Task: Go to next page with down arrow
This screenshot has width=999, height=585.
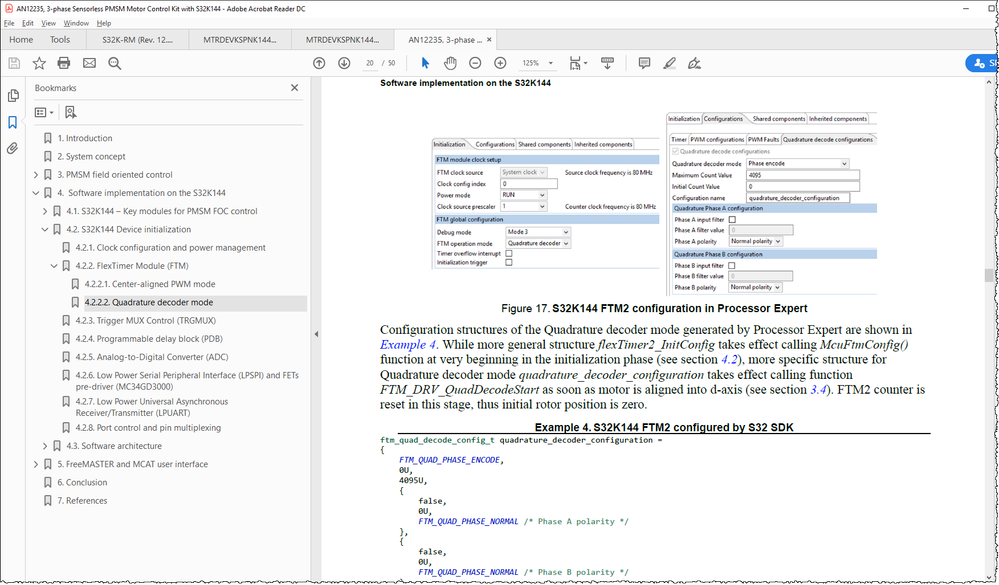Action: pos(344,63)
